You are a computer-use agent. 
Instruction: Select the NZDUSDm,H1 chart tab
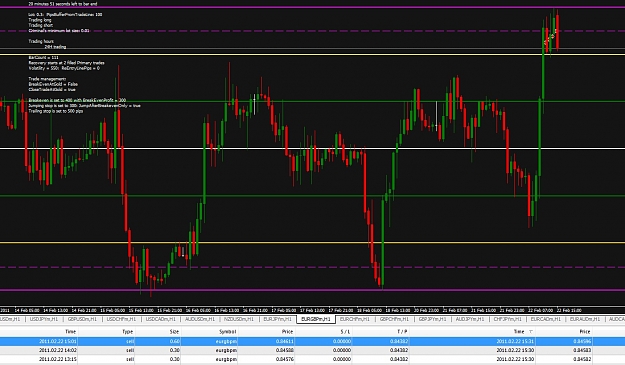coord(239,319)
